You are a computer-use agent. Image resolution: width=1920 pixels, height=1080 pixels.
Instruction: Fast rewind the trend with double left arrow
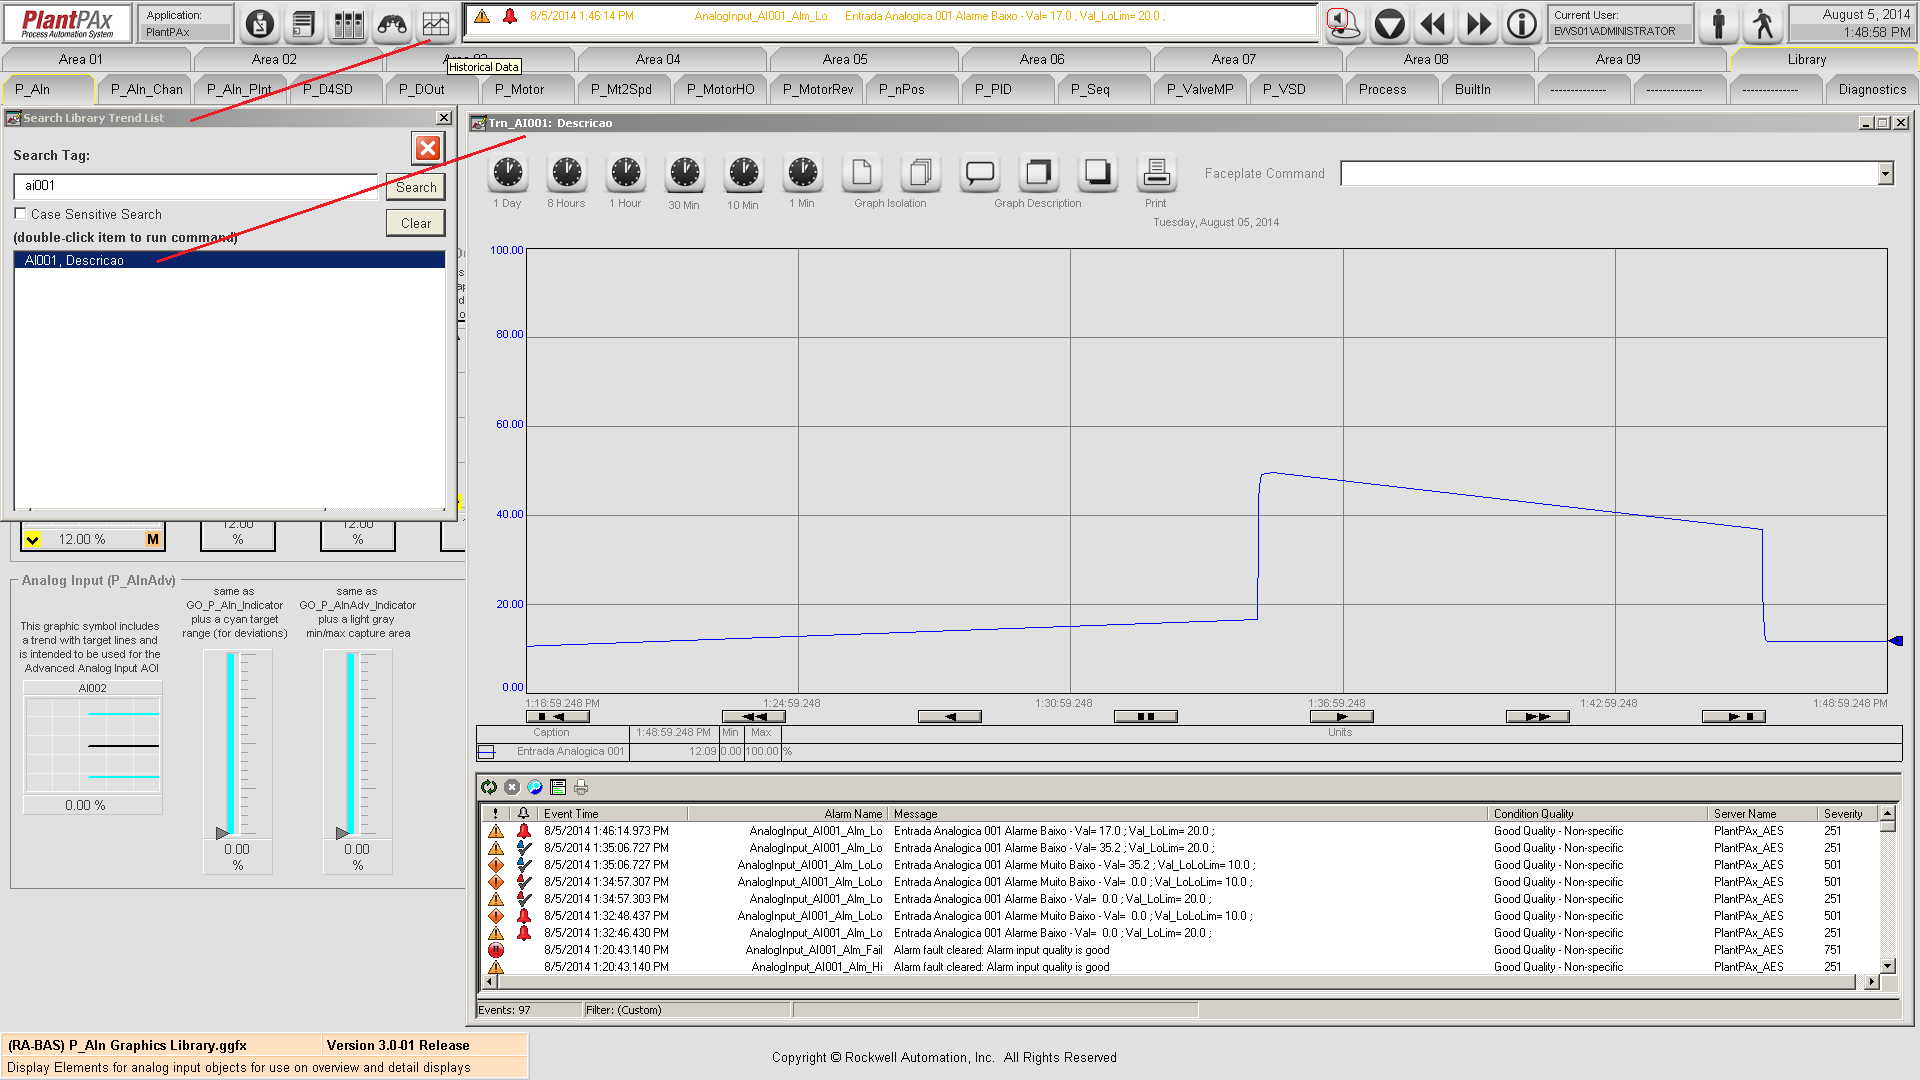754,717
